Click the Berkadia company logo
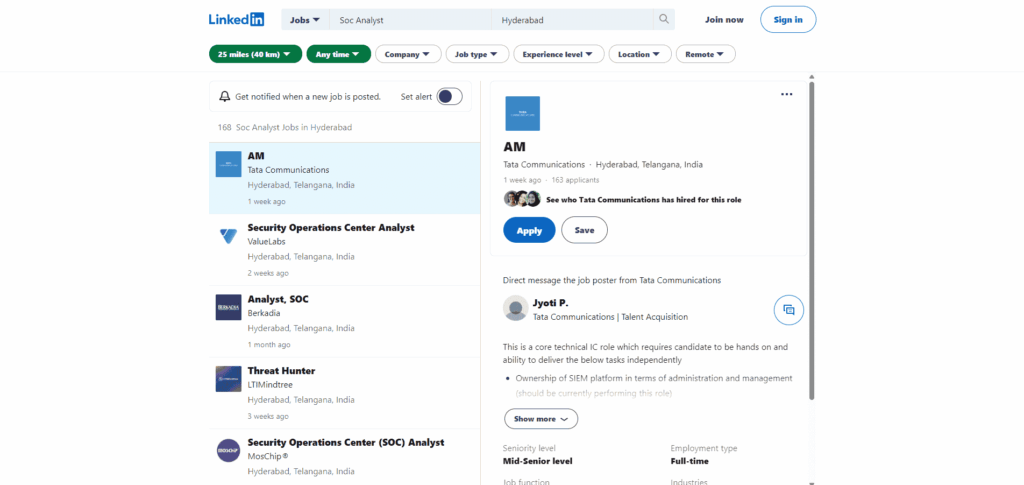 pyautogui.click(x=229, y=307)
